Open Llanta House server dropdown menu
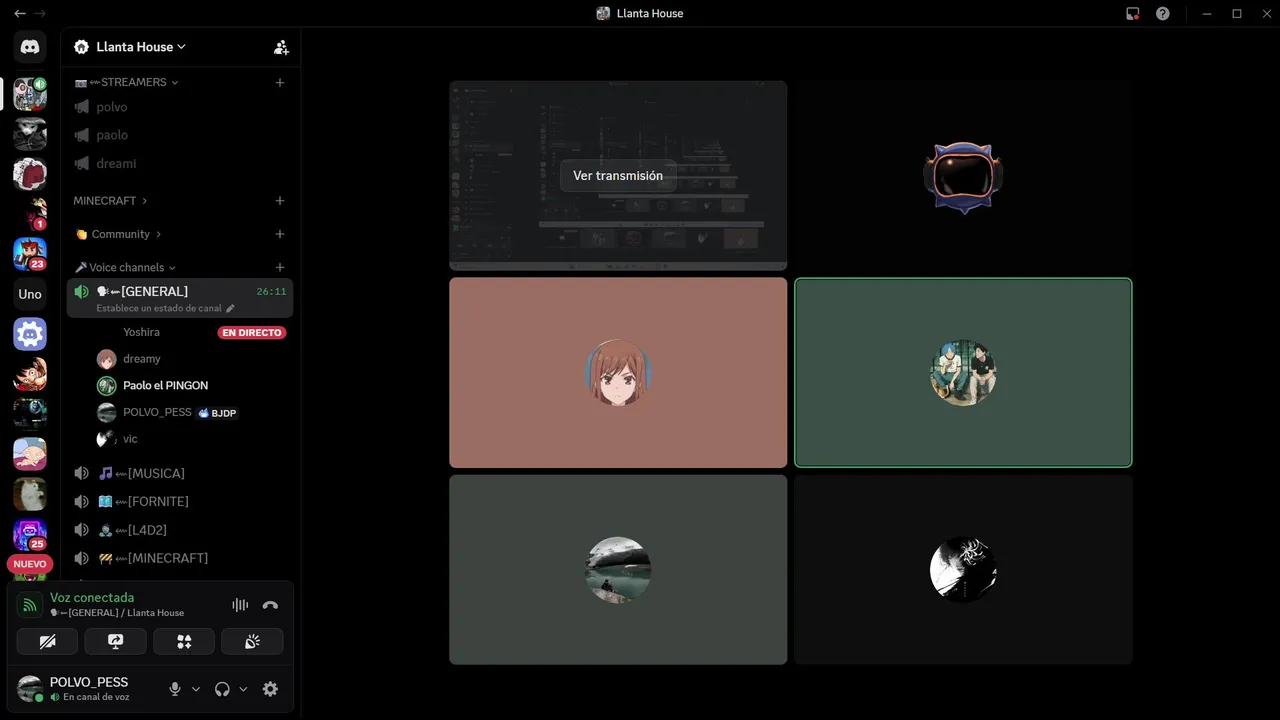Viewport: 1280px width, 720px height. 130,47
